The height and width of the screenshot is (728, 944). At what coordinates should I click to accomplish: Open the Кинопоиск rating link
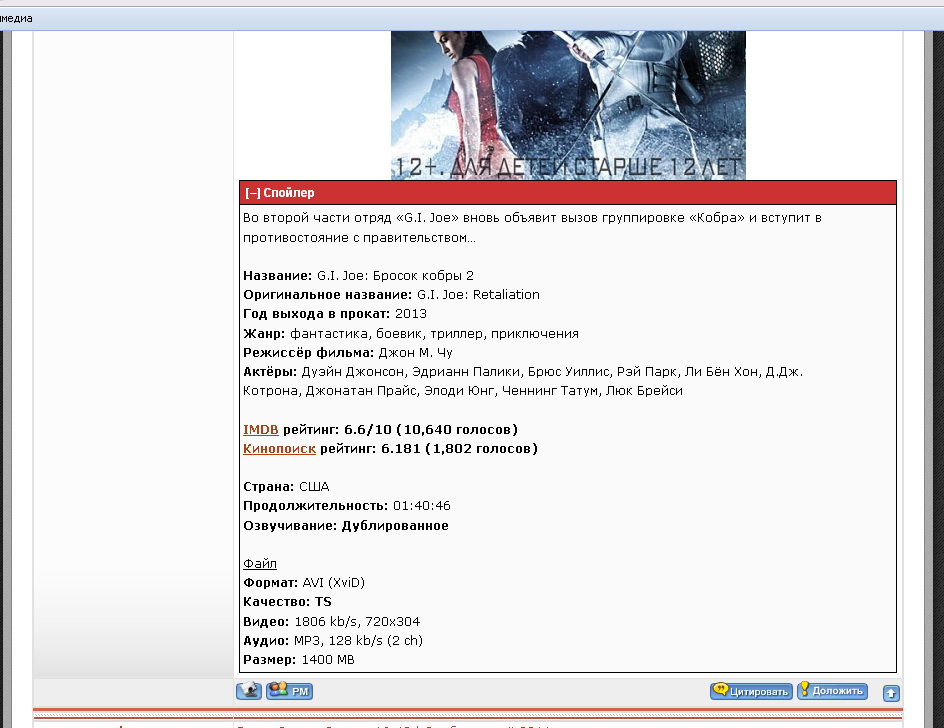pyautogui.click(x=279, y=449)
